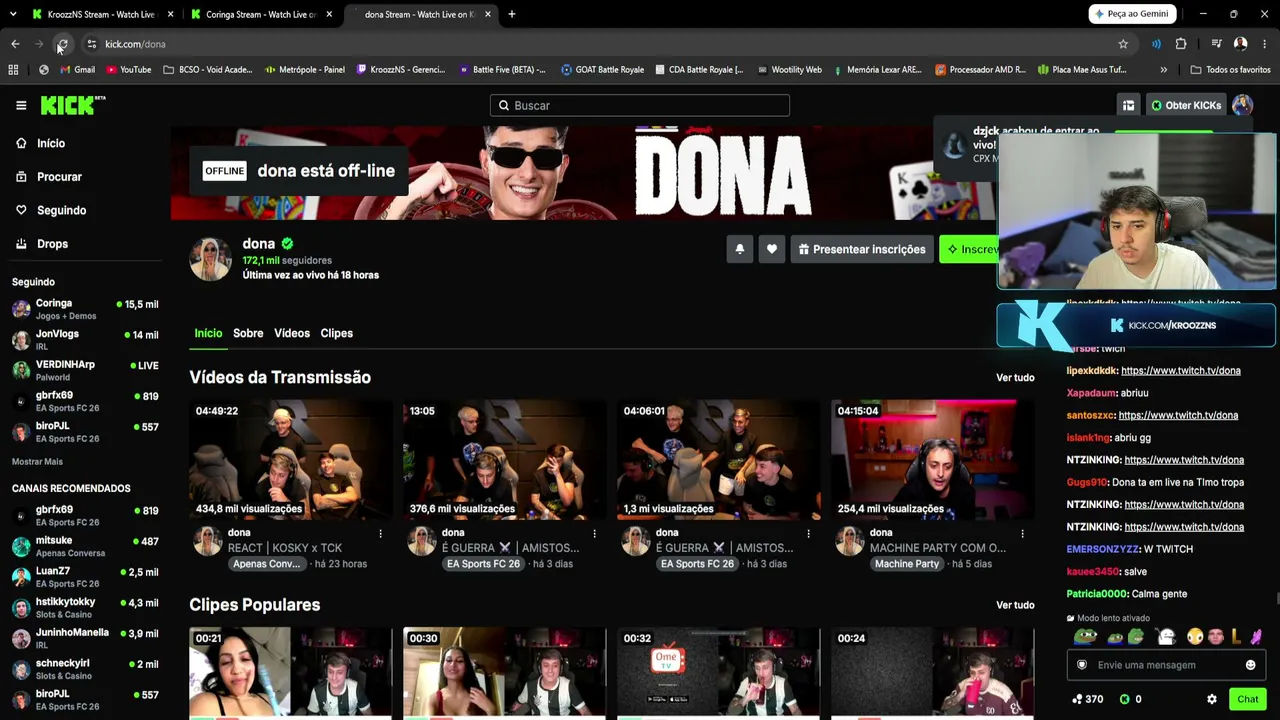The width and height of the screenshot is (1280, 720).
Task: Open lipexkdkdk's twitch.tv/dona chat link
Action: 1180,371
